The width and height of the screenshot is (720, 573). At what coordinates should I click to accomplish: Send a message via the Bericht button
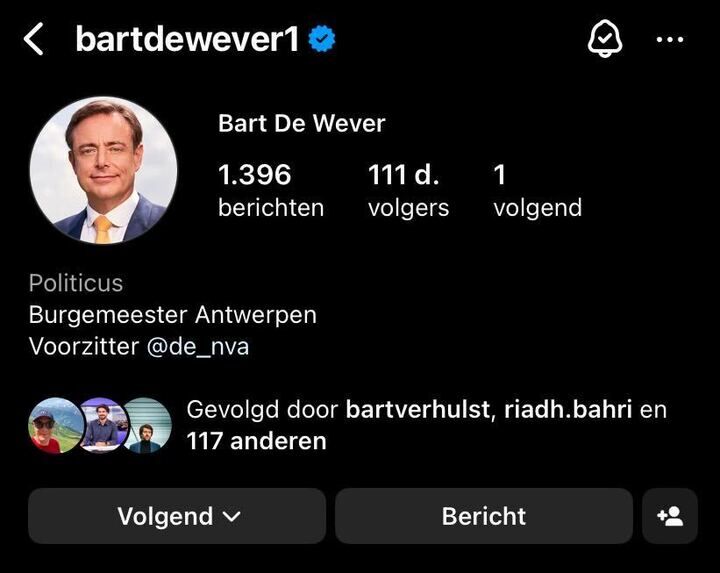(x=484, y=516)
